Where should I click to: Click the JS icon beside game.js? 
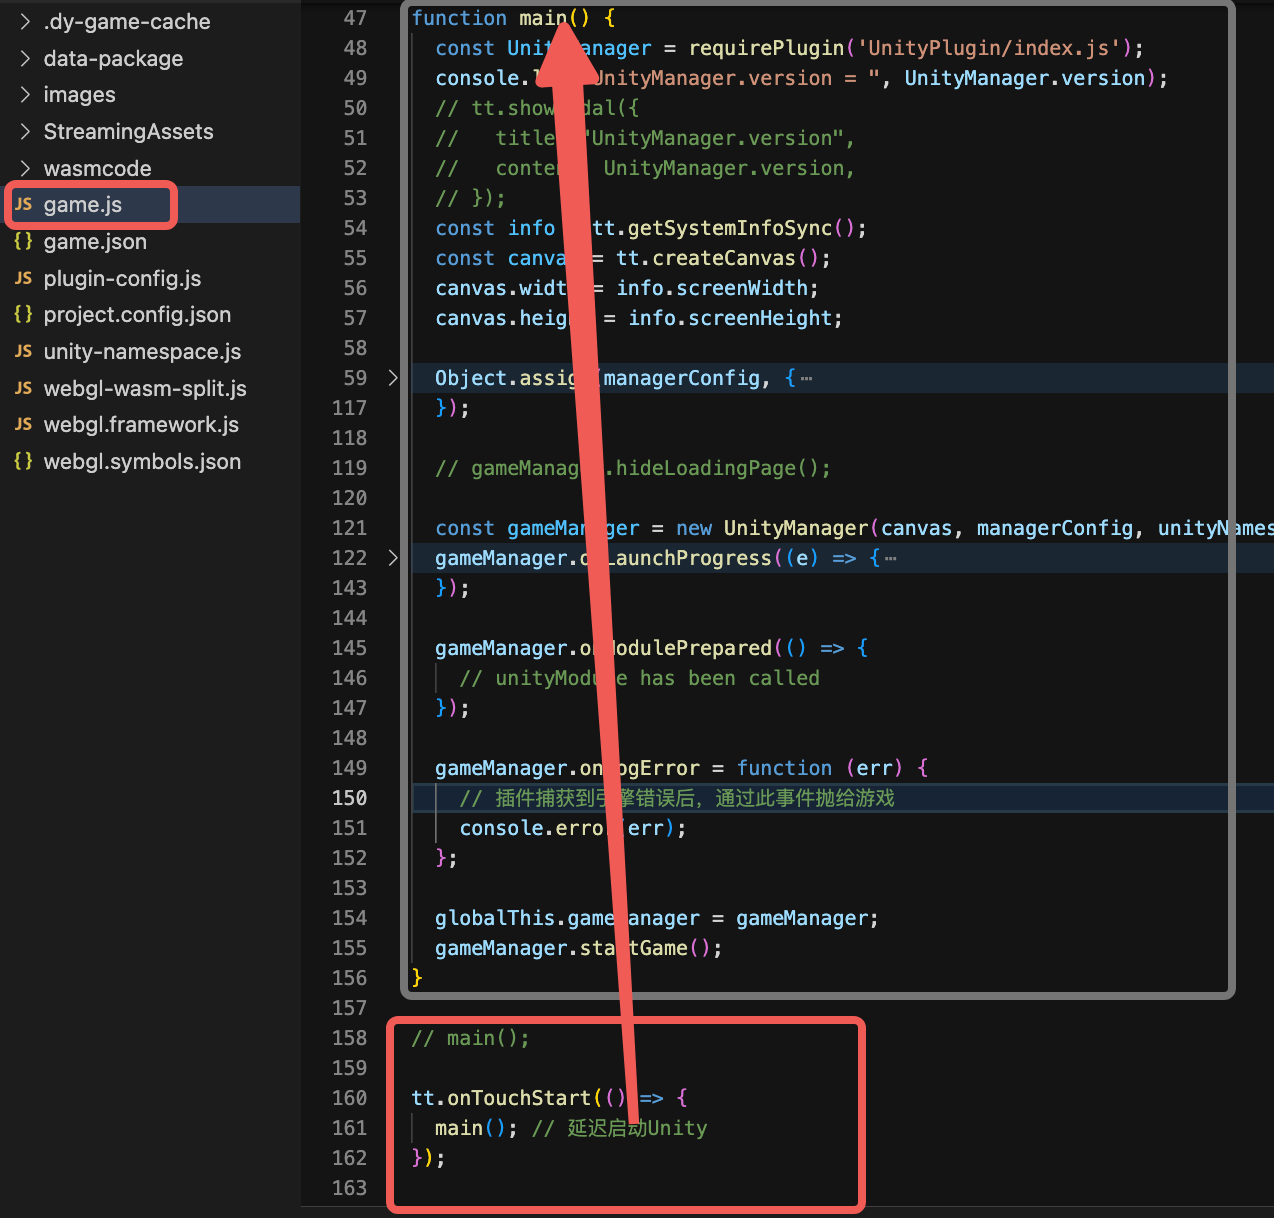point(23,205)
